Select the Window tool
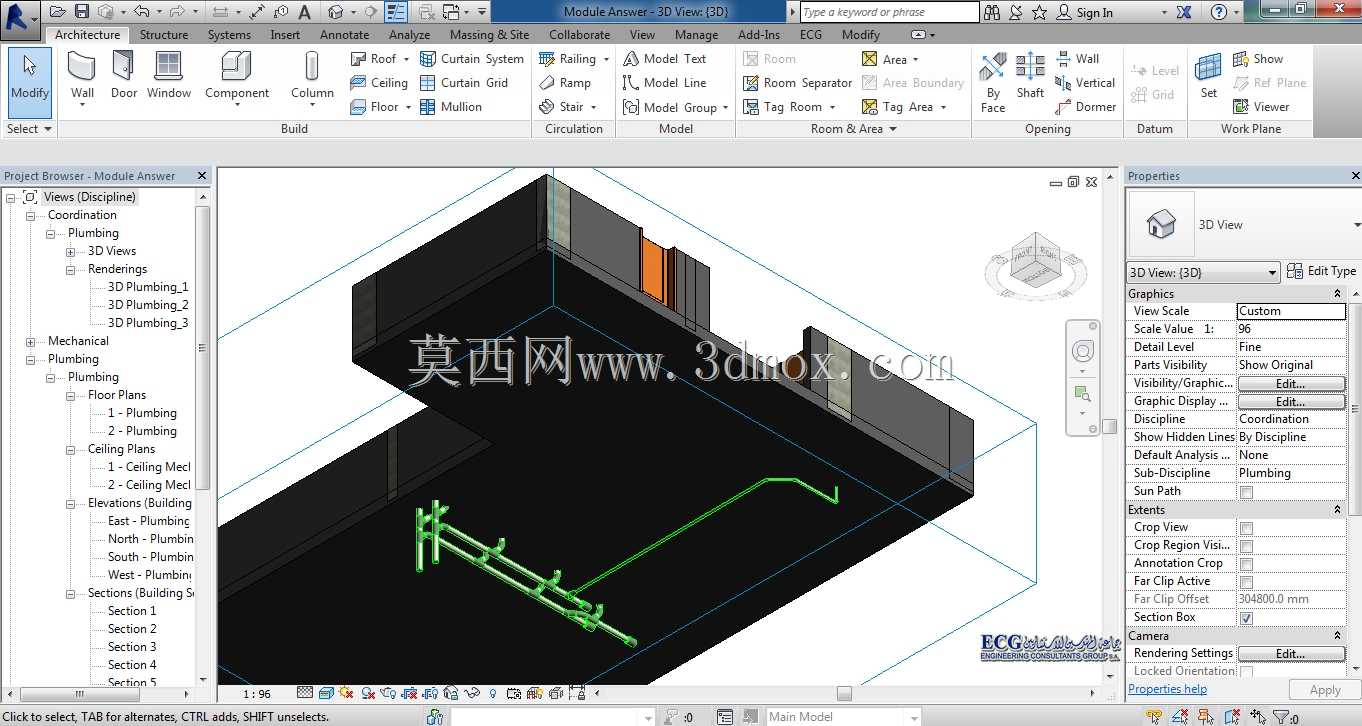 [169, 76]
